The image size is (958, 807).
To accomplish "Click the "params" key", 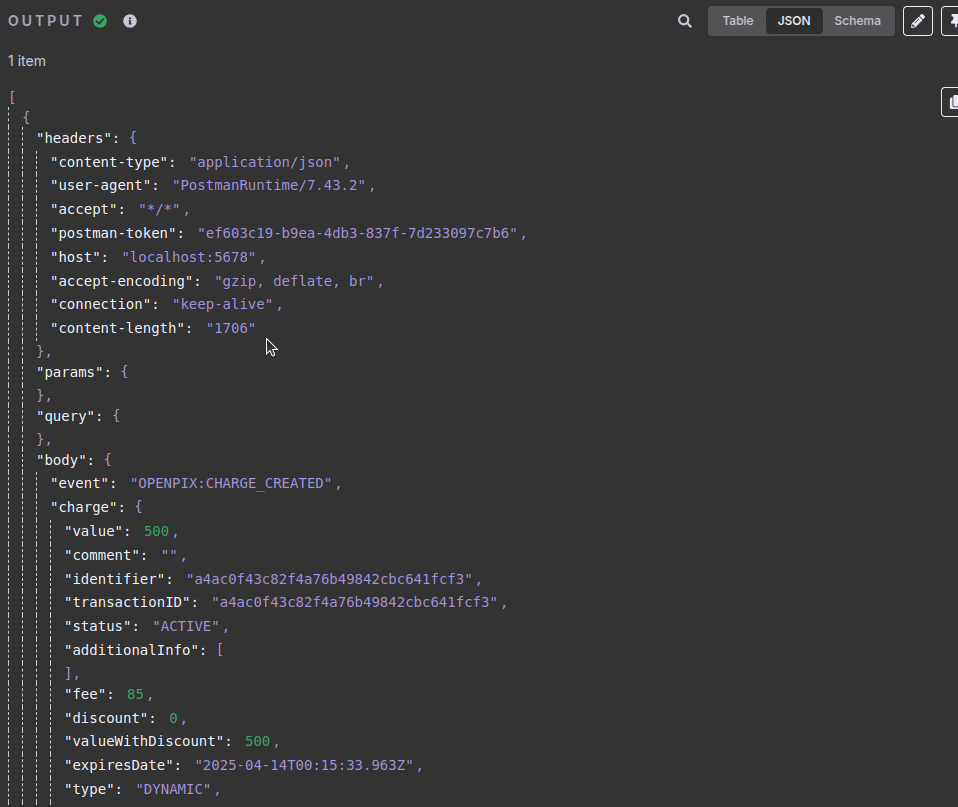I will [x=70, y=372].
